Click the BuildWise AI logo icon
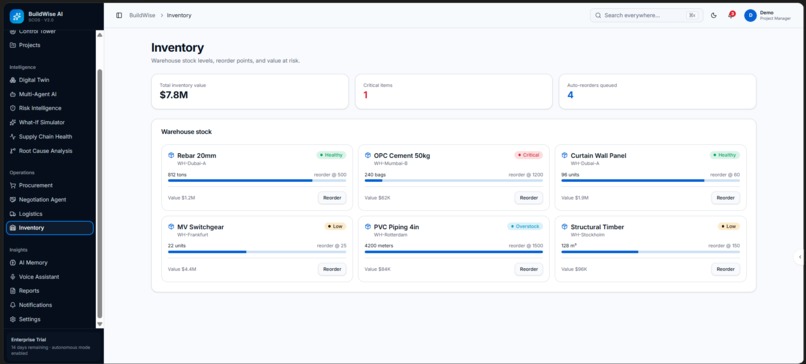Screen dimensions: 806x364 16,16
